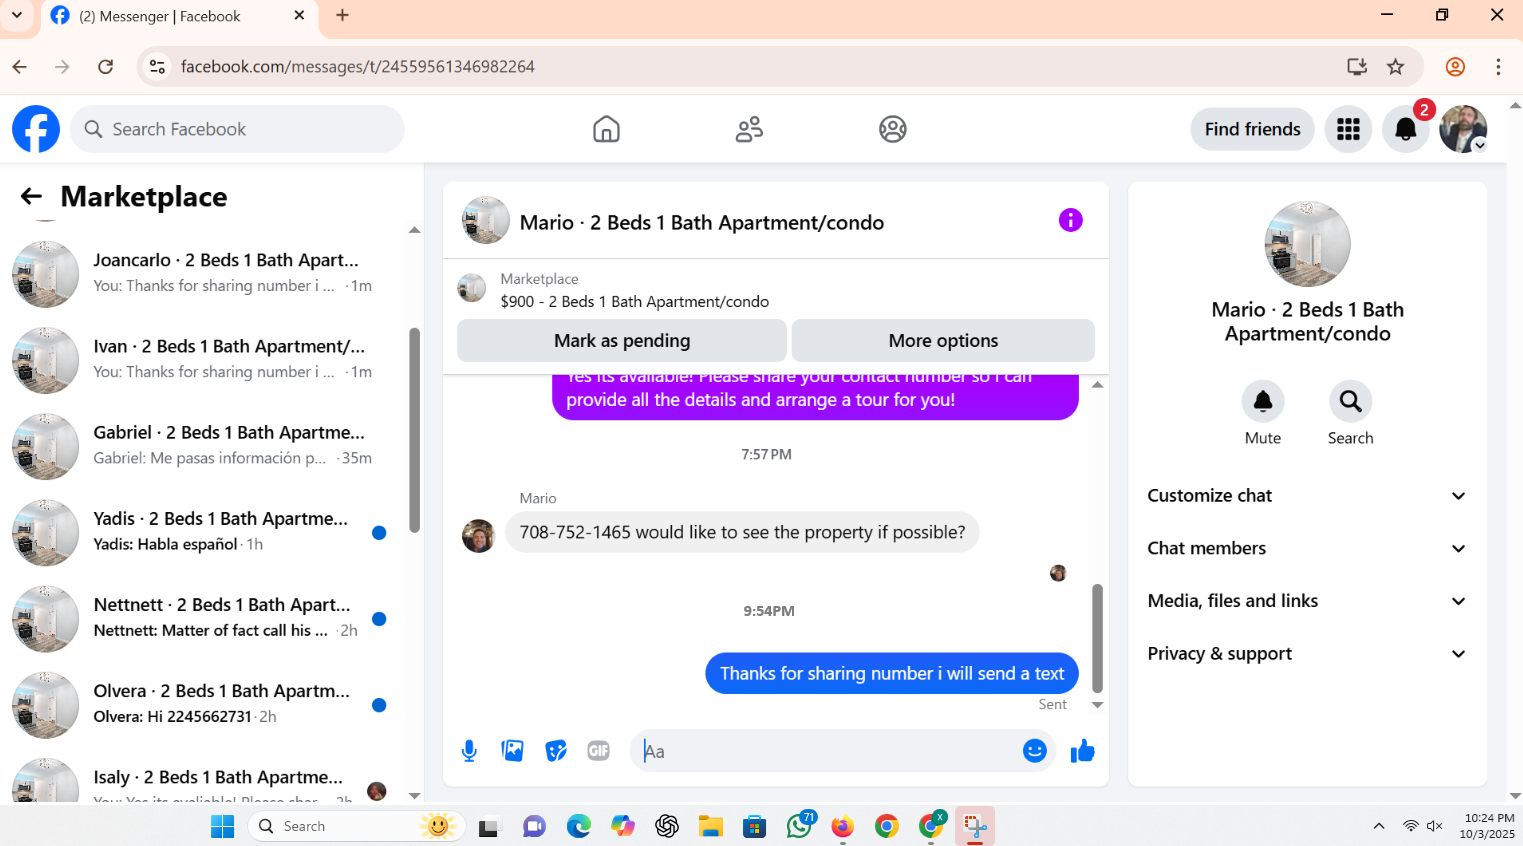Open the notifications bell

[1405, 129]
